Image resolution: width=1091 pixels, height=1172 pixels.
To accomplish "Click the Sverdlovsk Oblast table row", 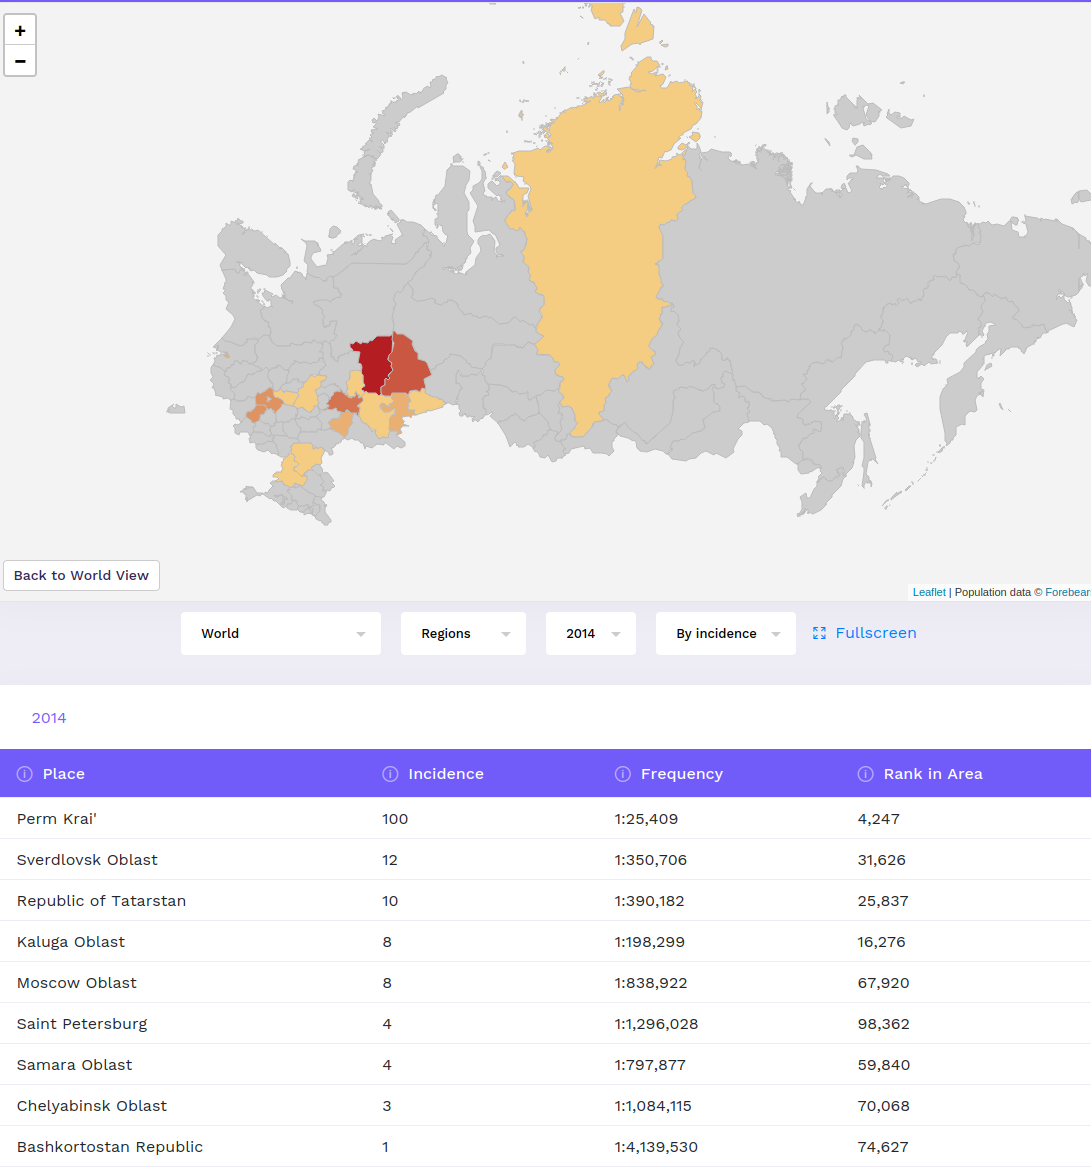I will point(87,860).
